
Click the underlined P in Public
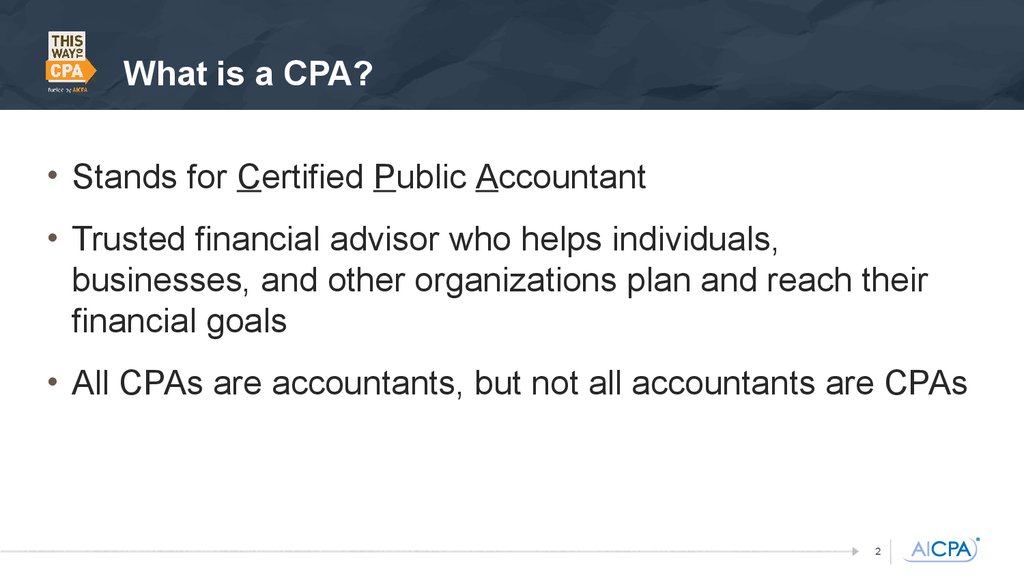(x=385, y=177)
